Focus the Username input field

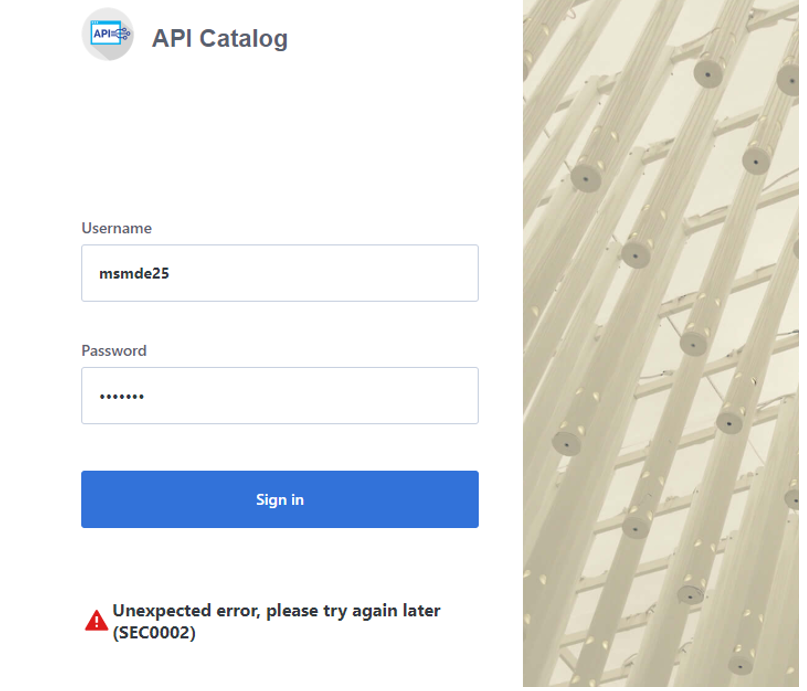tap(280, 273)
